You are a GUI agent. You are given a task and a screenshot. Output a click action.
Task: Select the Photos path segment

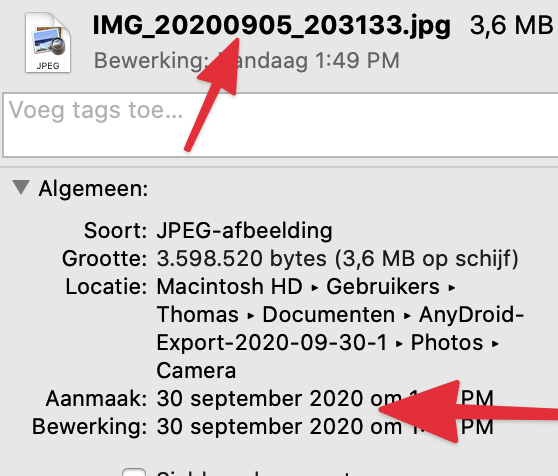[x=447, y=343]
